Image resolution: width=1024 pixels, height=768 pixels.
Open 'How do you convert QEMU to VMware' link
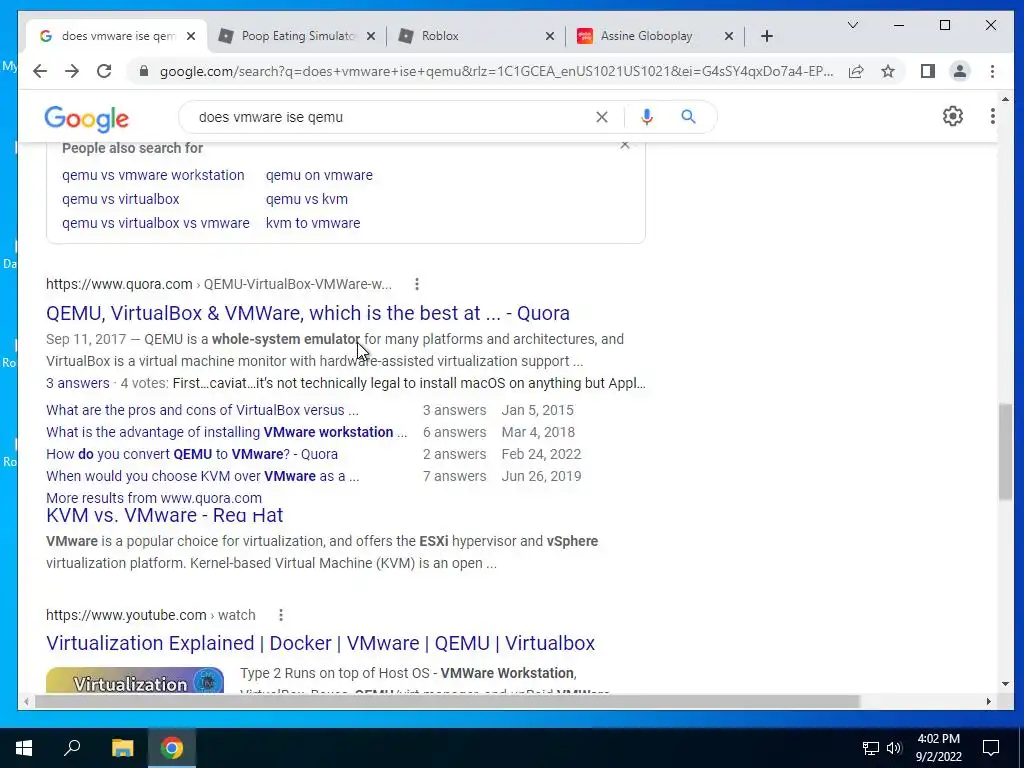click(192, 454)
